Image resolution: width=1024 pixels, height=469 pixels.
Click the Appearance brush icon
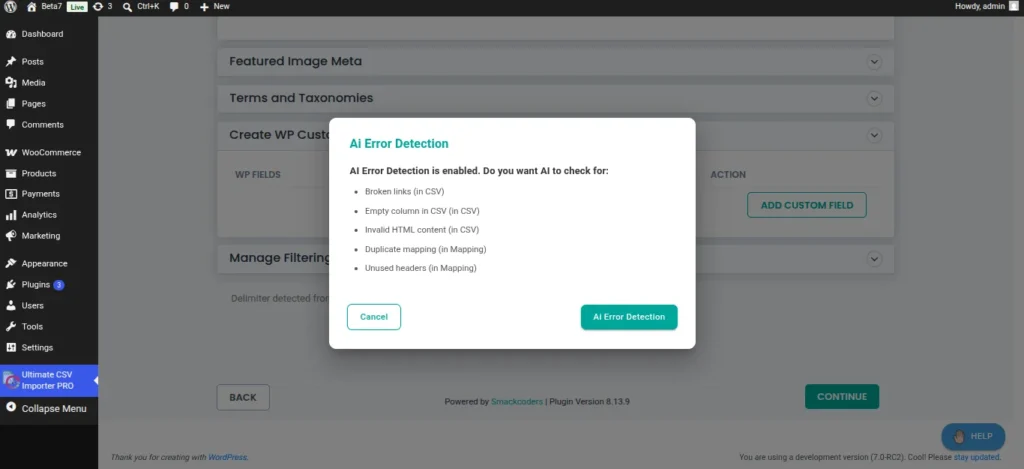(x=10, y=263)
